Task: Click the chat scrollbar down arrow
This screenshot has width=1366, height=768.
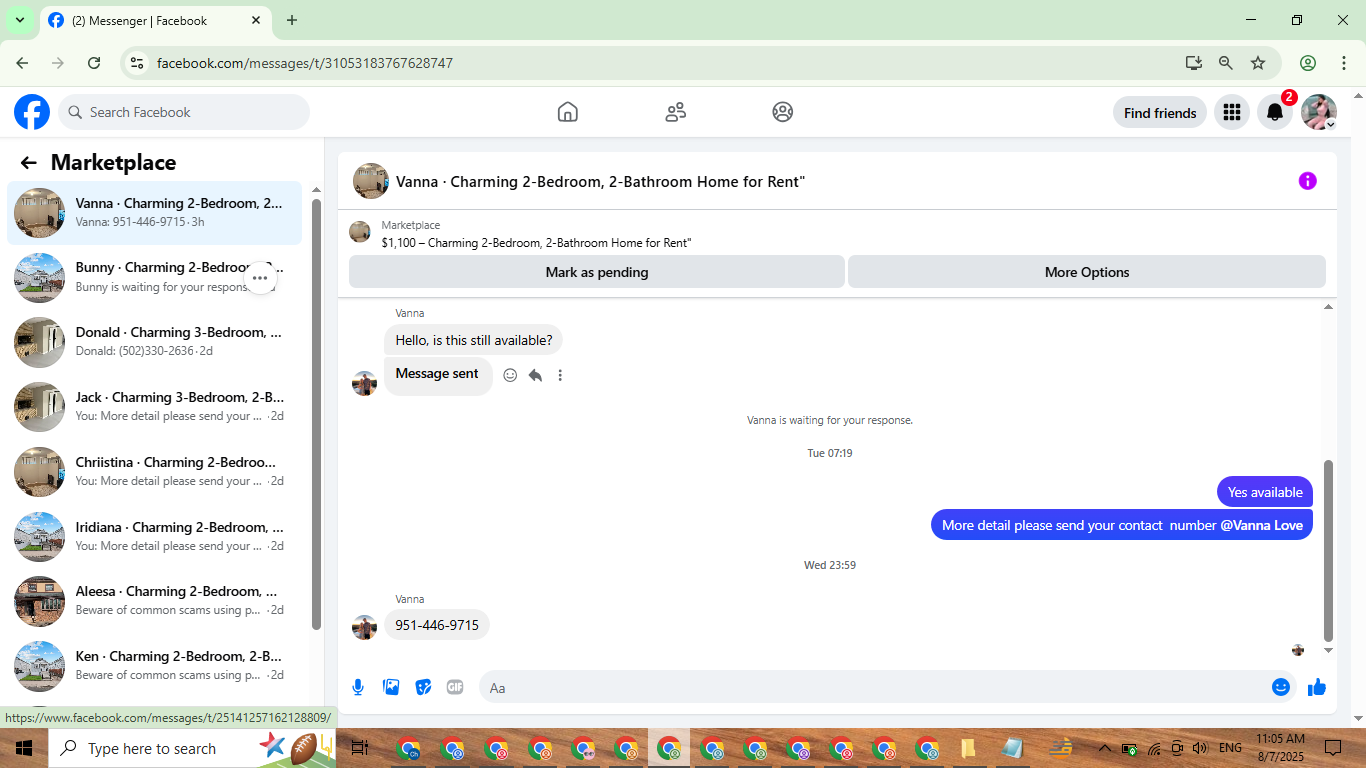Action: coord(1329,650)
